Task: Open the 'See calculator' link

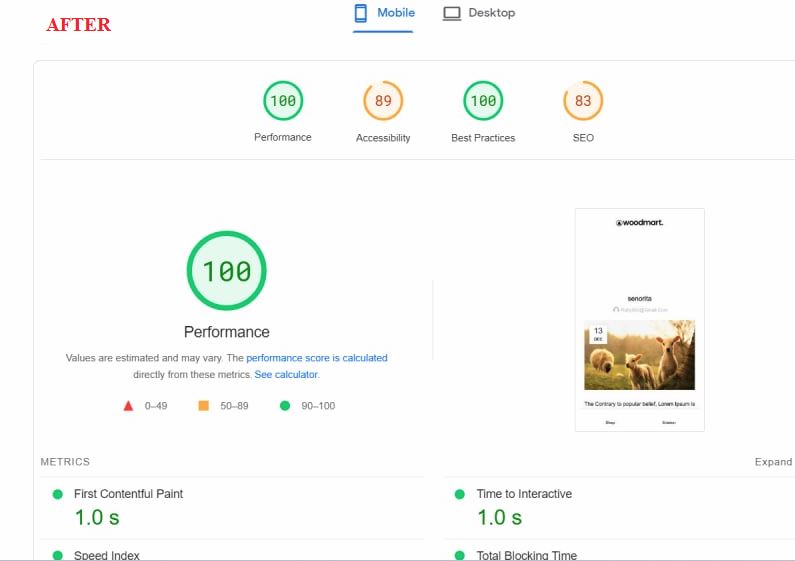Action: pos(286,374)
